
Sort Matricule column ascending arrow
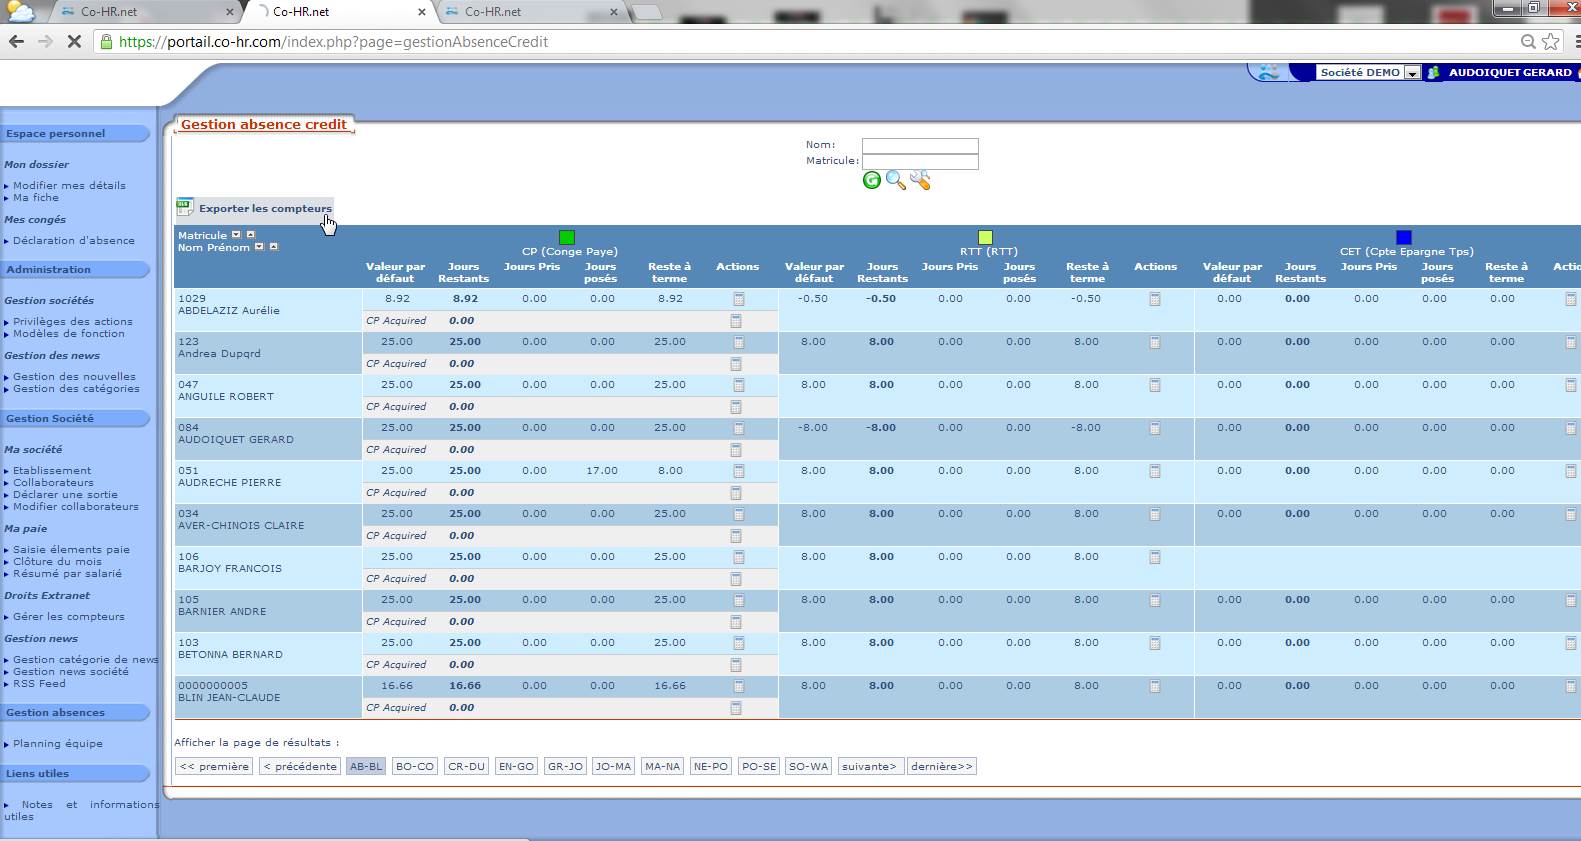[x=251, y=235]
